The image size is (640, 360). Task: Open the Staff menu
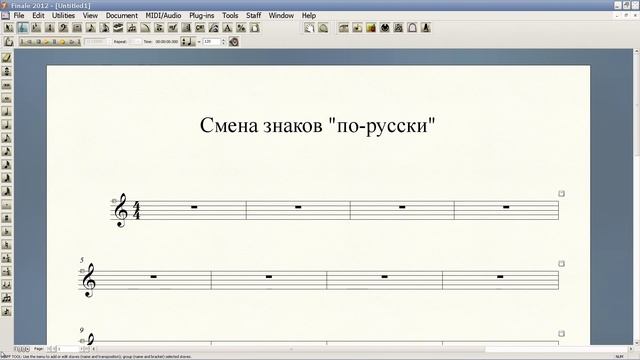point(253,16)
